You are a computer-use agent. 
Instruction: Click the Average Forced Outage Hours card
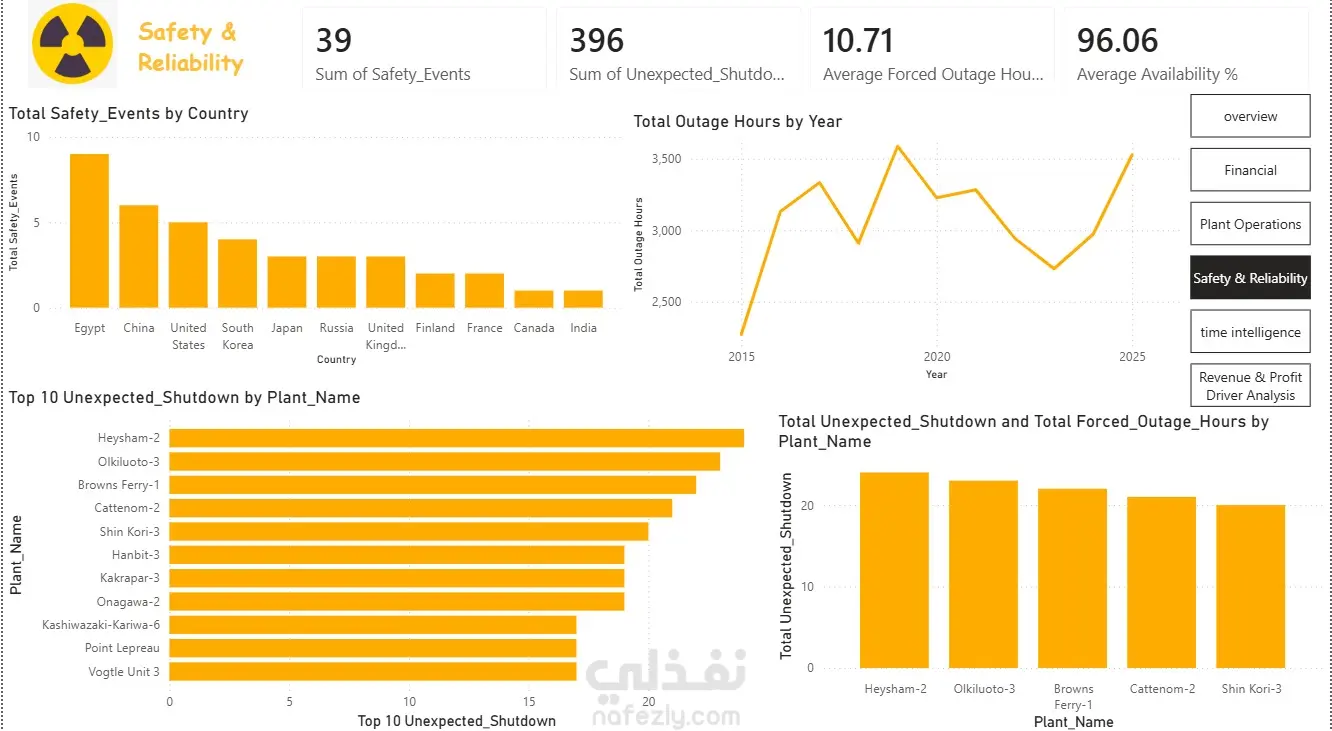click(932, 48)
